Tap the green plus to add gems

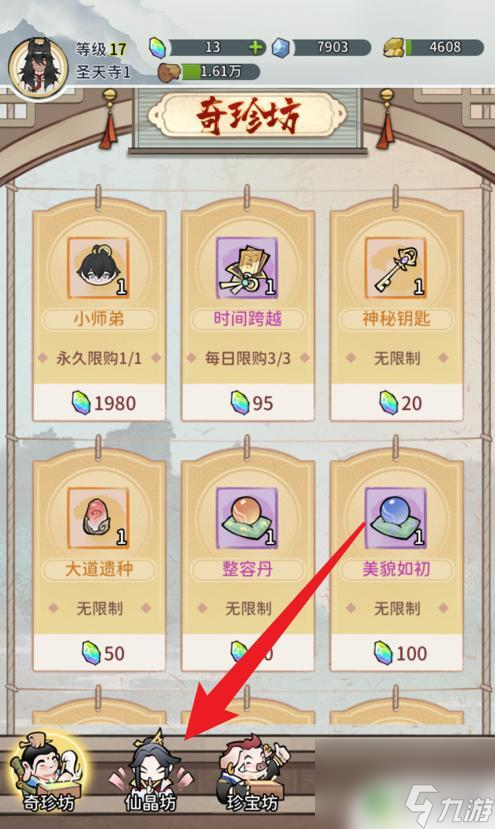coord(256,48)
